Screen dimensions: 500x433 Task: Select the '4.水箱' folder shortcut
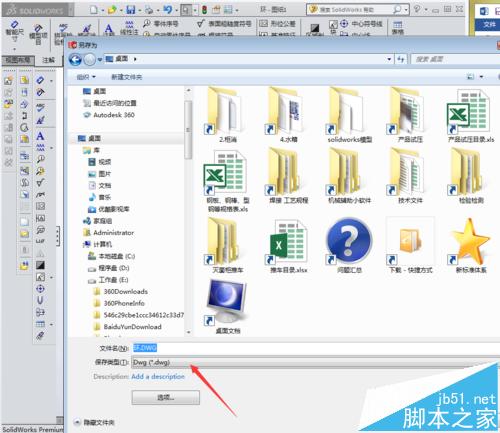(x=288, y=115)
